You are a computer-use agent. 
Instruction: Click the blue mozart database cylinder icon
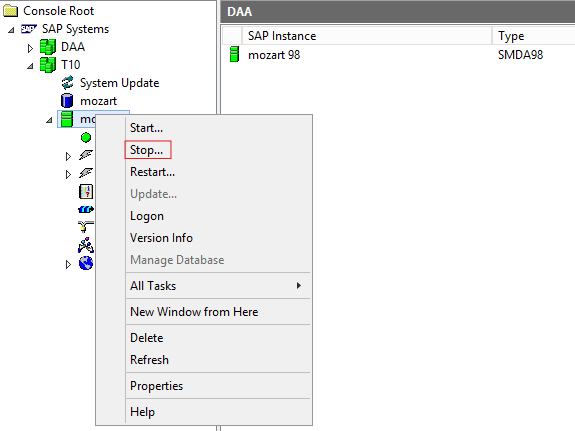point(67,101)
